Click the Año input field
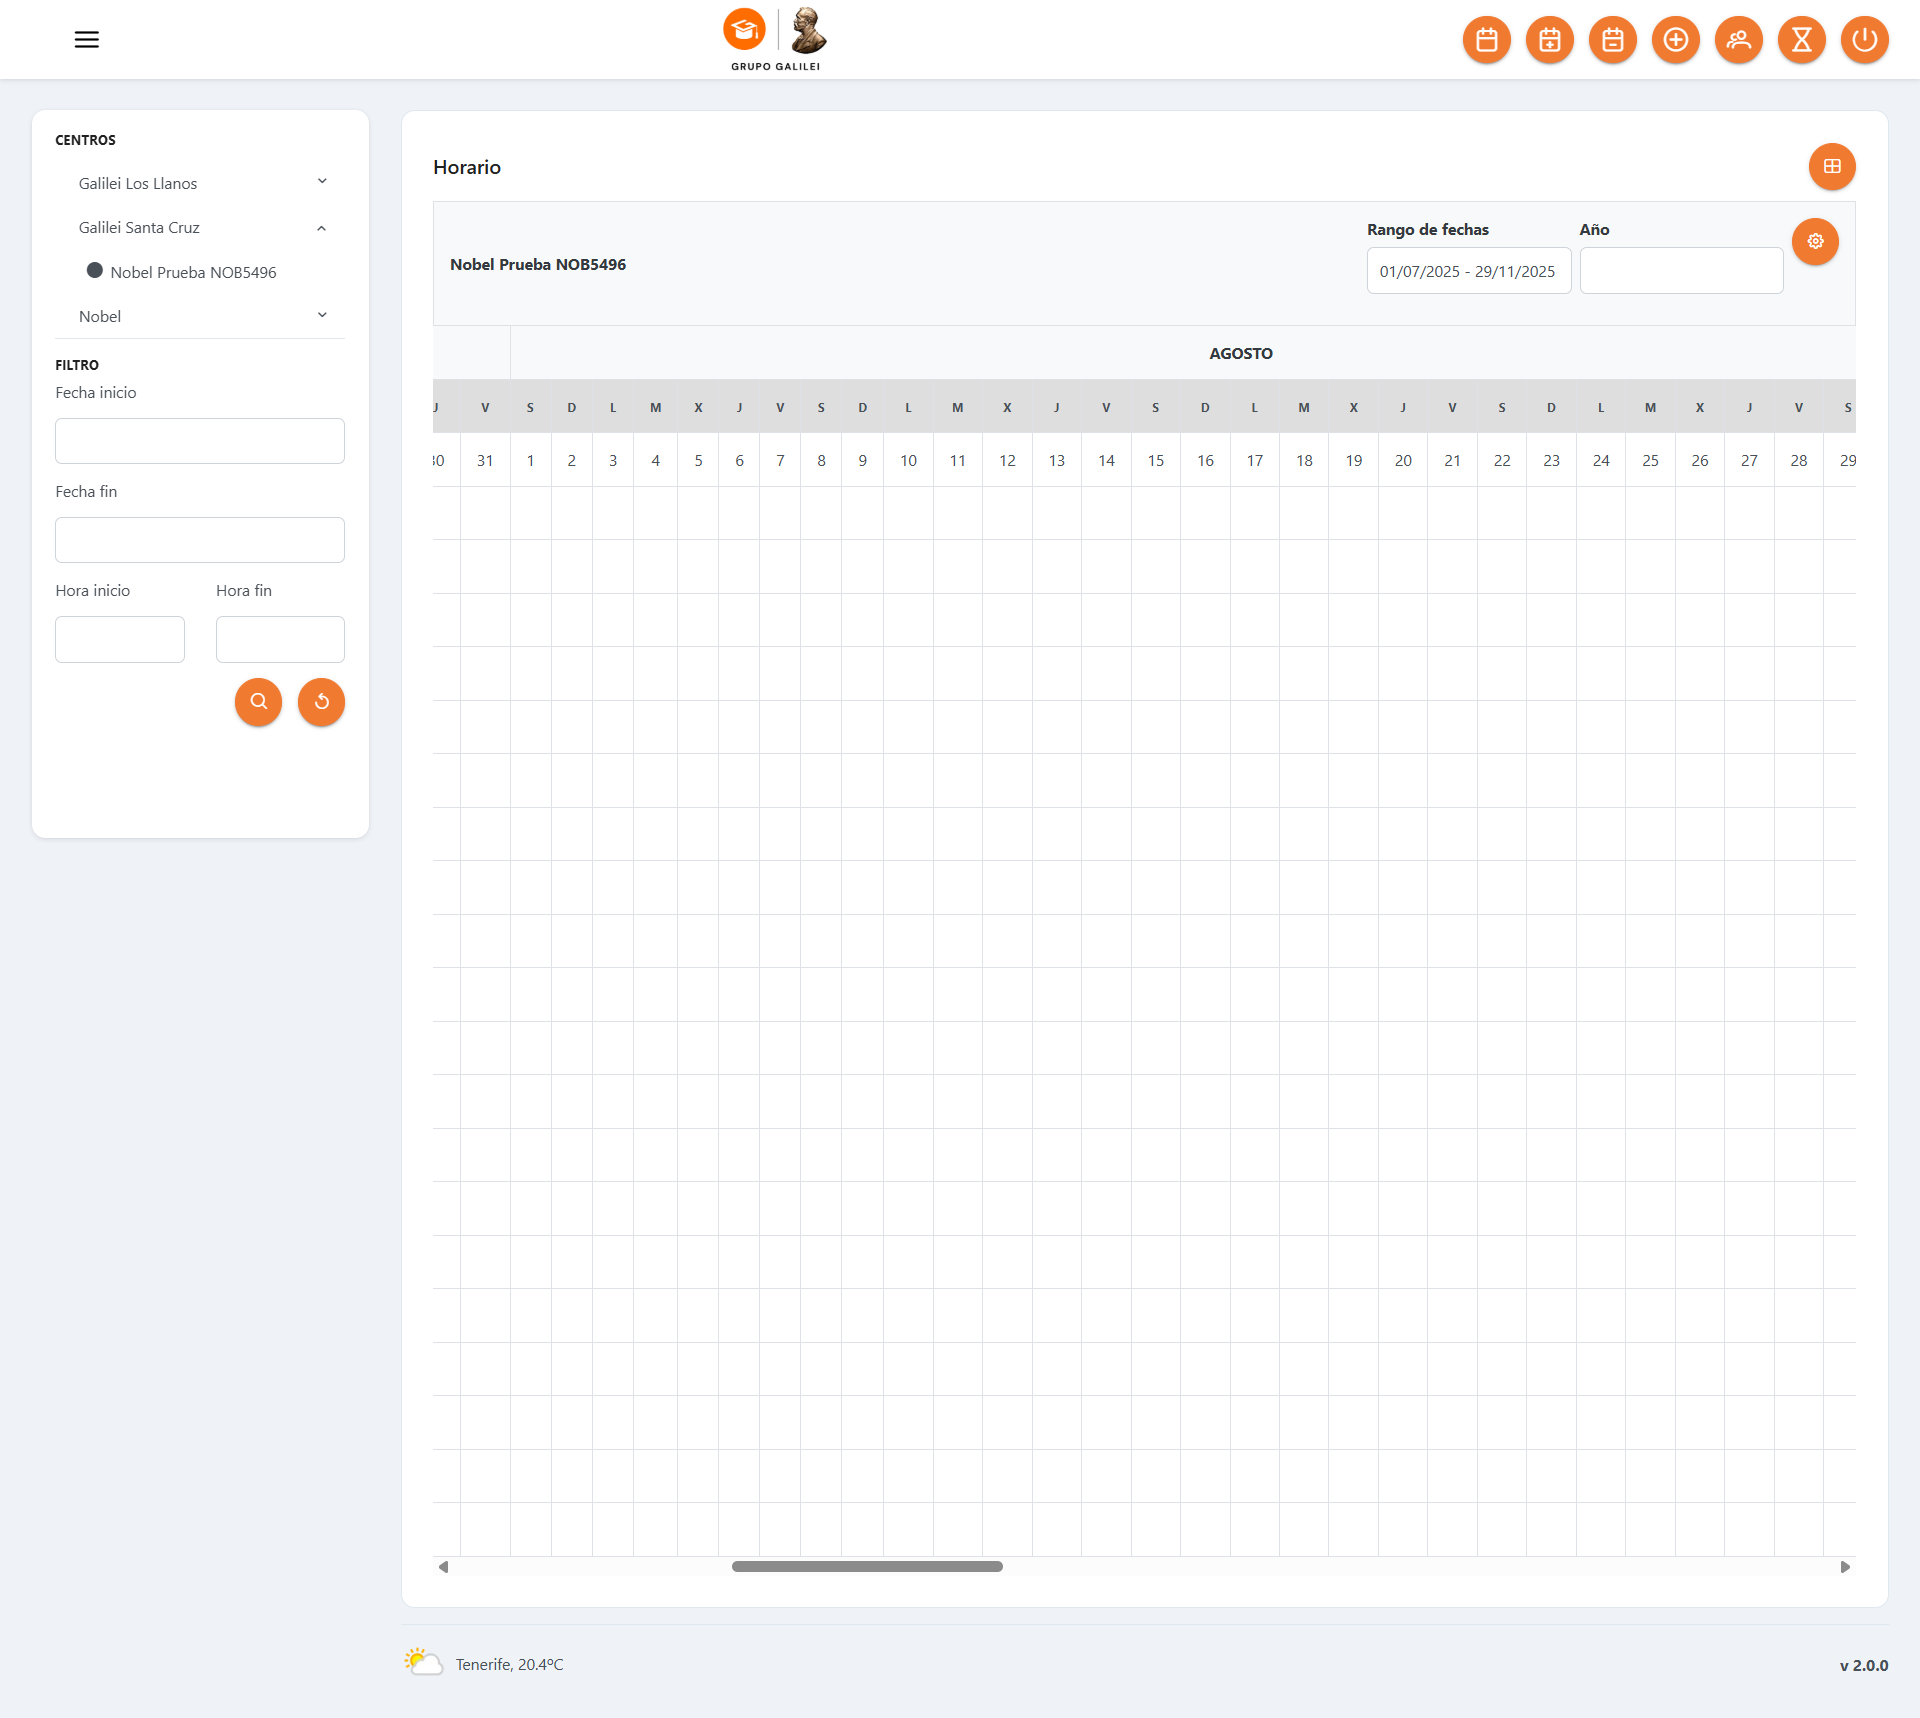 1681,271
